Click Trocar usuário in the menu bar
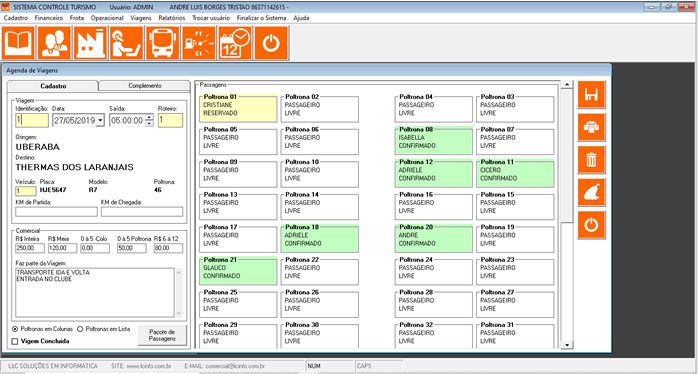This screenshot has height=374, width=698. point(211,18)
